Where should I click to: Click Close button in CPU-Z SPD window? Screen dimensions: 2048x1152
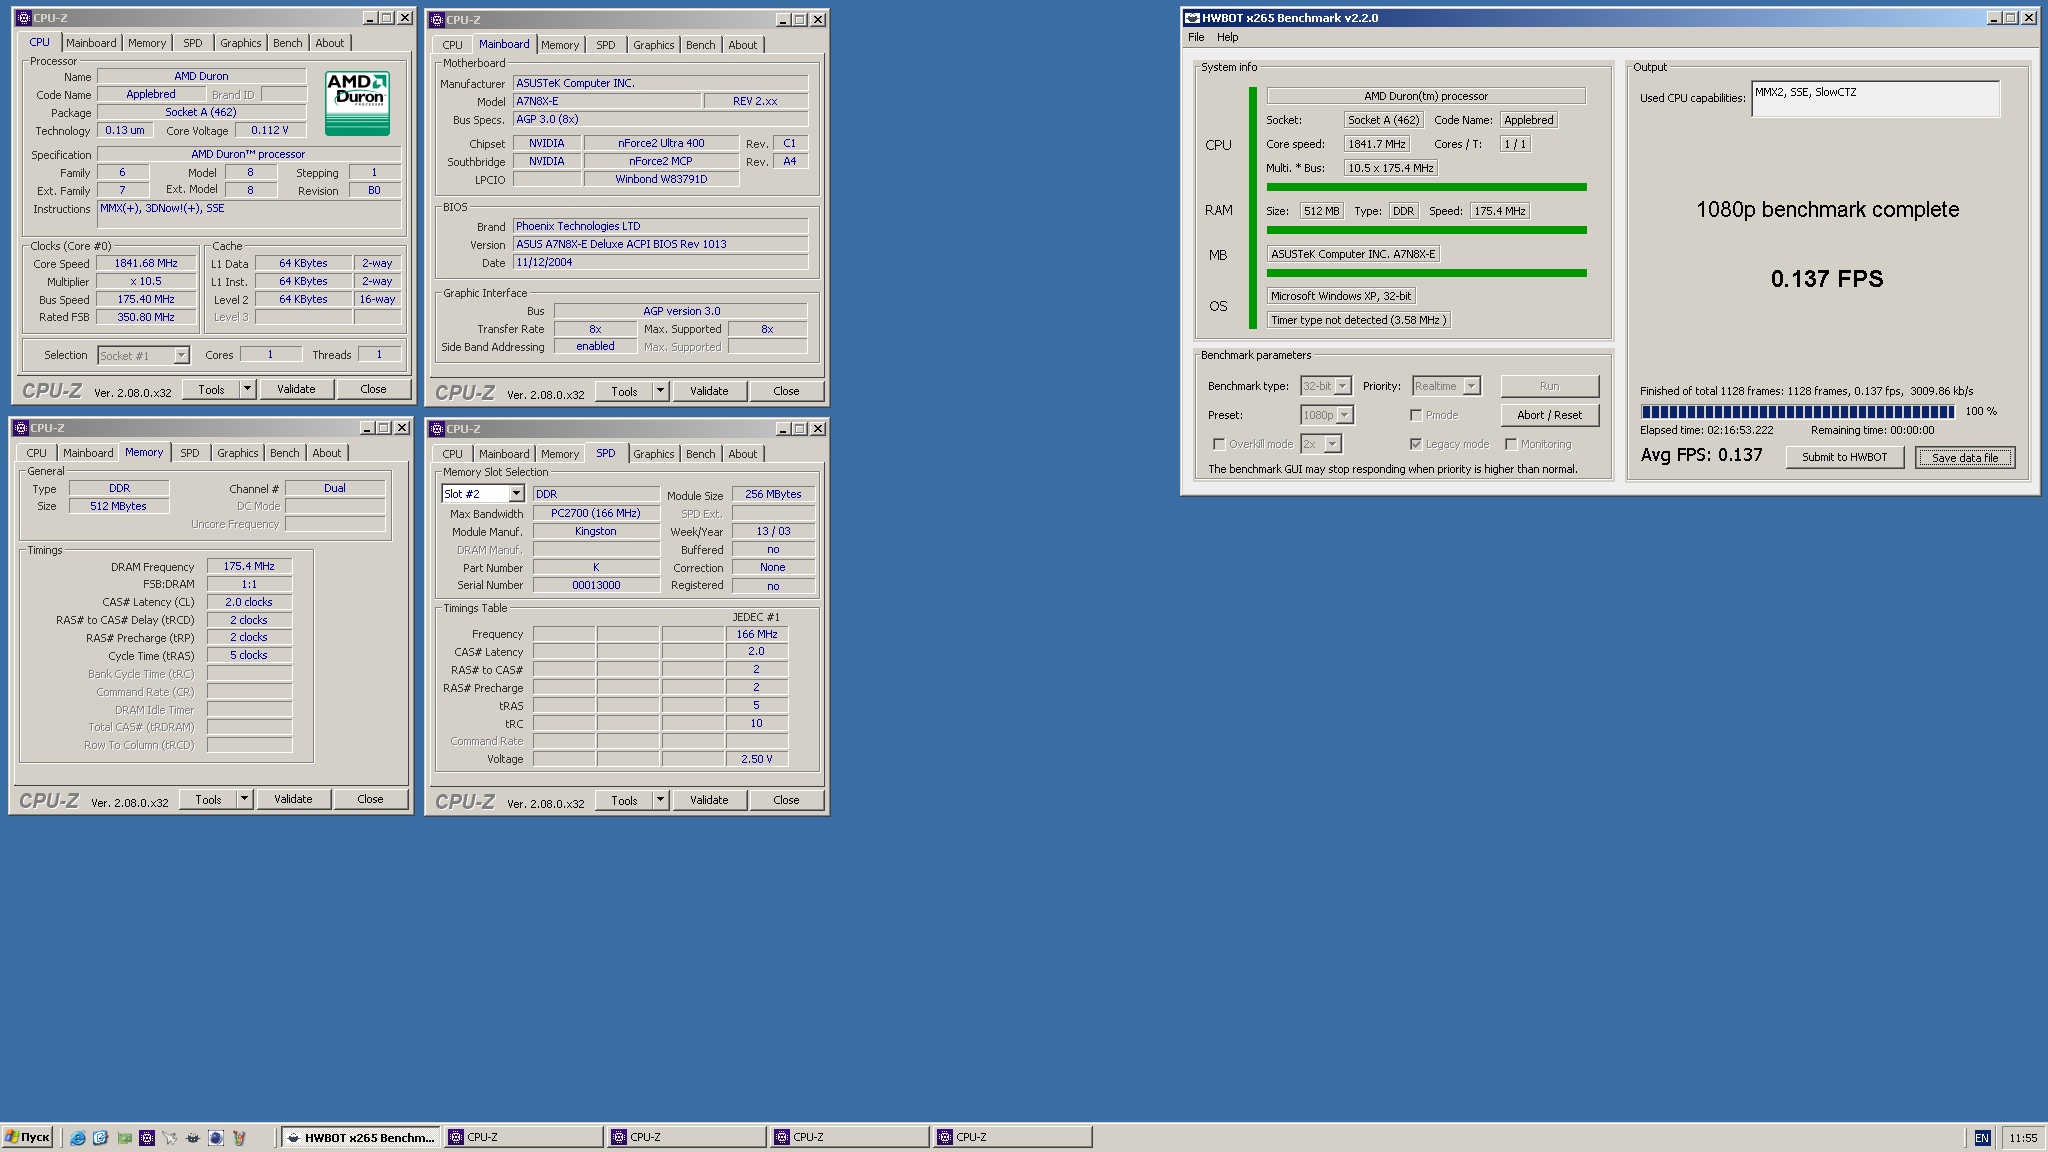(786, 800)
